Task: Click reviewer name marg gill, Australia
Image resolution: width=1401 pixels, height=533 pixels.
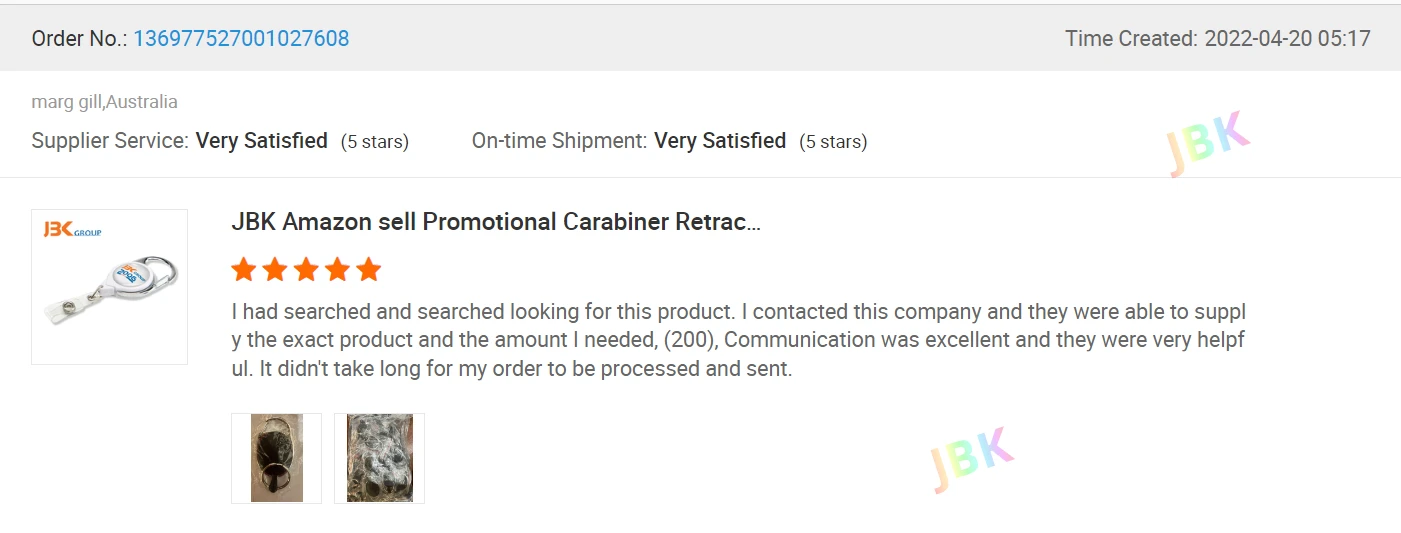Action: [x=105, y=102]
